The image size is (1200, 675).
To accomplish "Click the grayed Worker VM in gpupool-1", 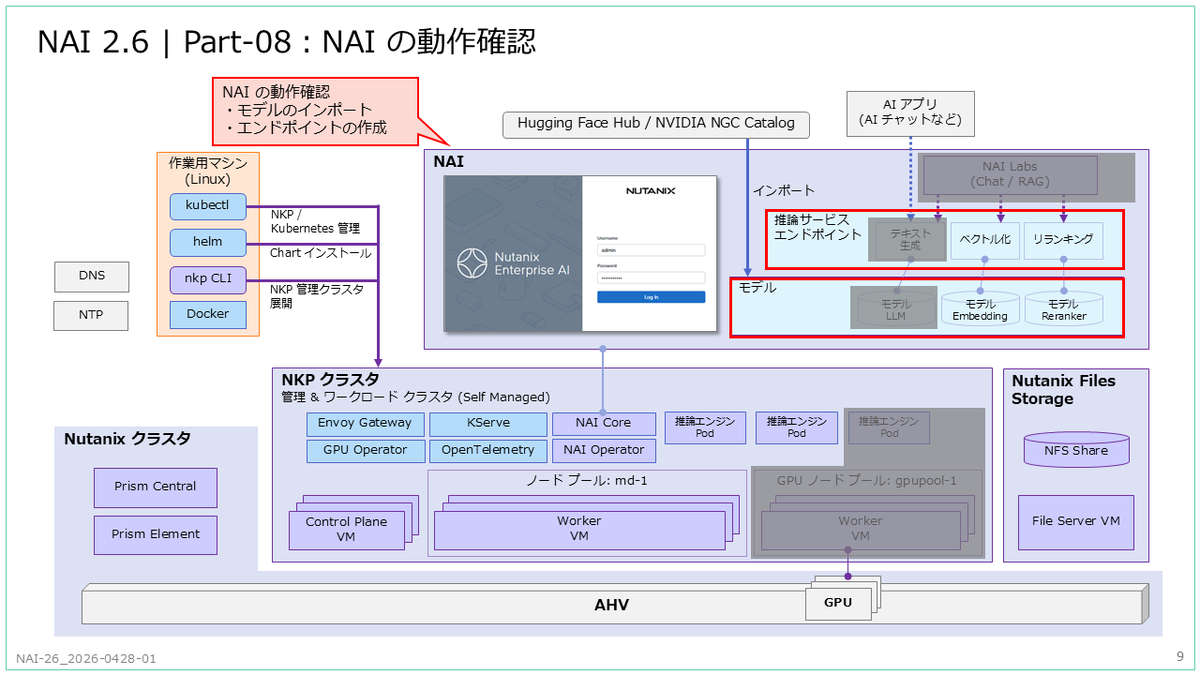I will click(860, 529).
